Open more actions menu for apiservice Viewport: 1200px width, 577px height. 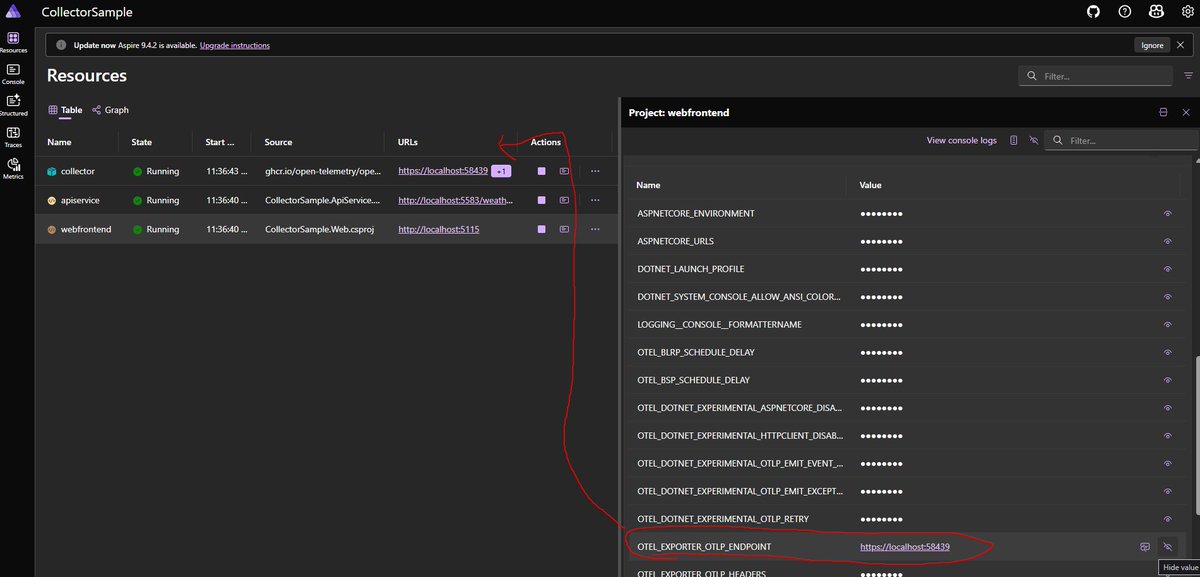click(x=595, y=200)
